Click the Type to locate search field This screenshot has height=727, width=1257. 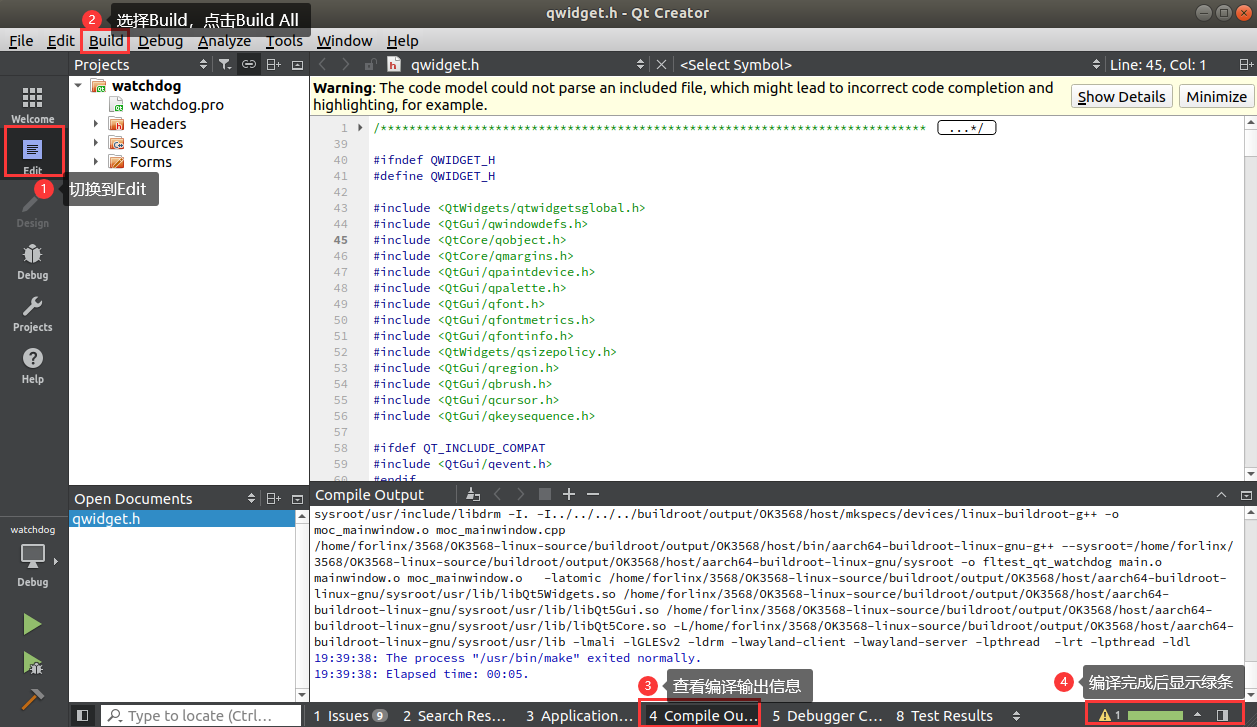202,716
